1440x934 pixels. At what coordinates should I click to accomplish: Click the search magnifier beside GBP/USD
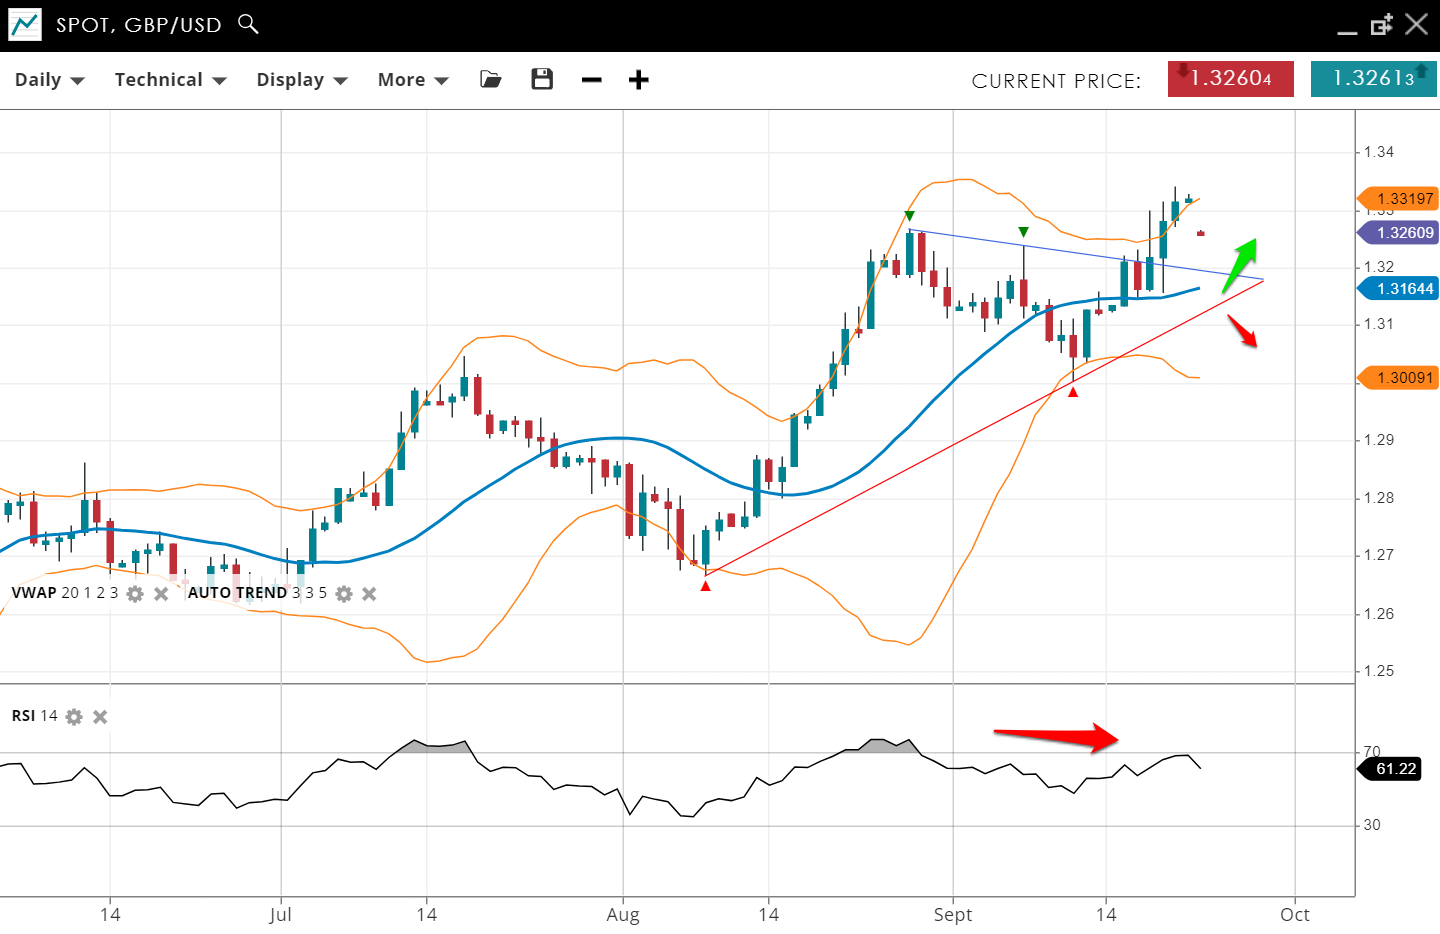coord(248,24)
